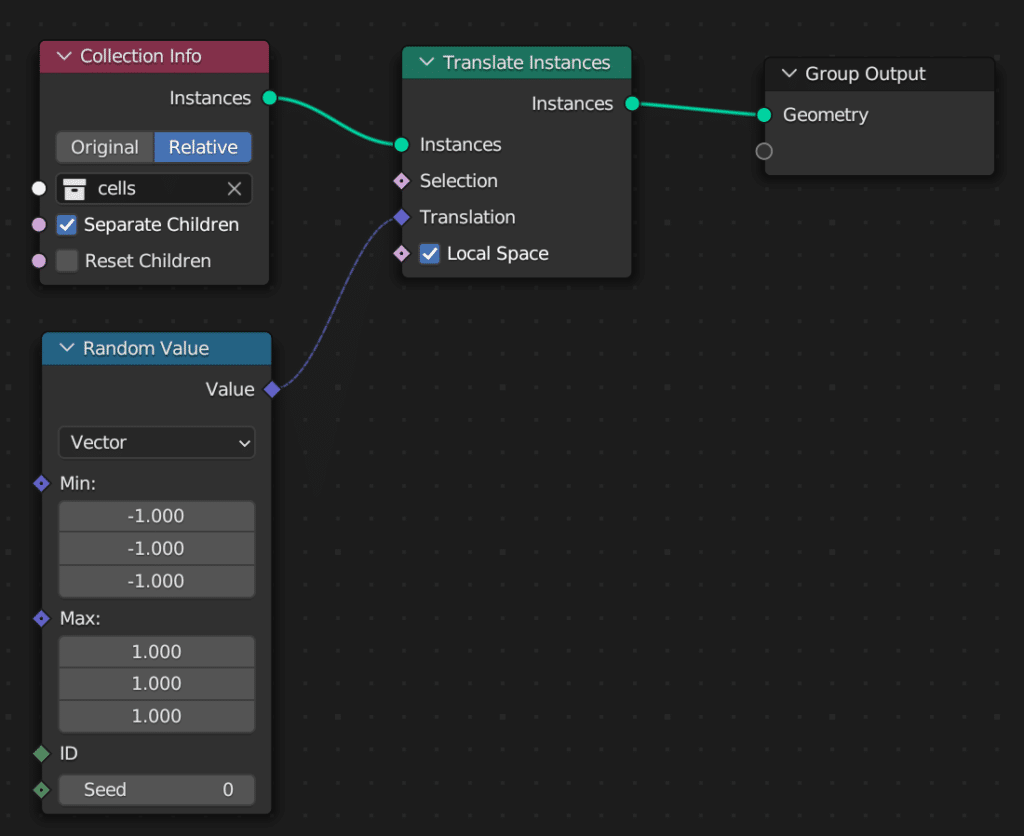Clear the cells collection with X
The image size is (1024, 836).
(x=234, y=189)
